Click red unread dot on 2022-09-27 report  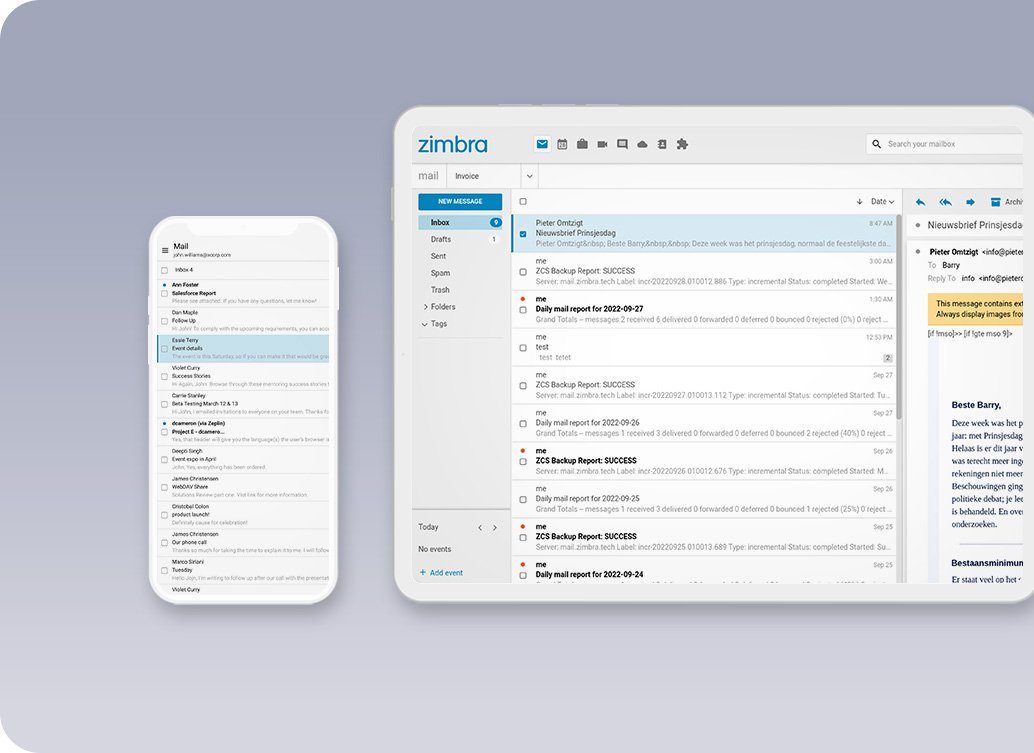[x=523, y=299]
